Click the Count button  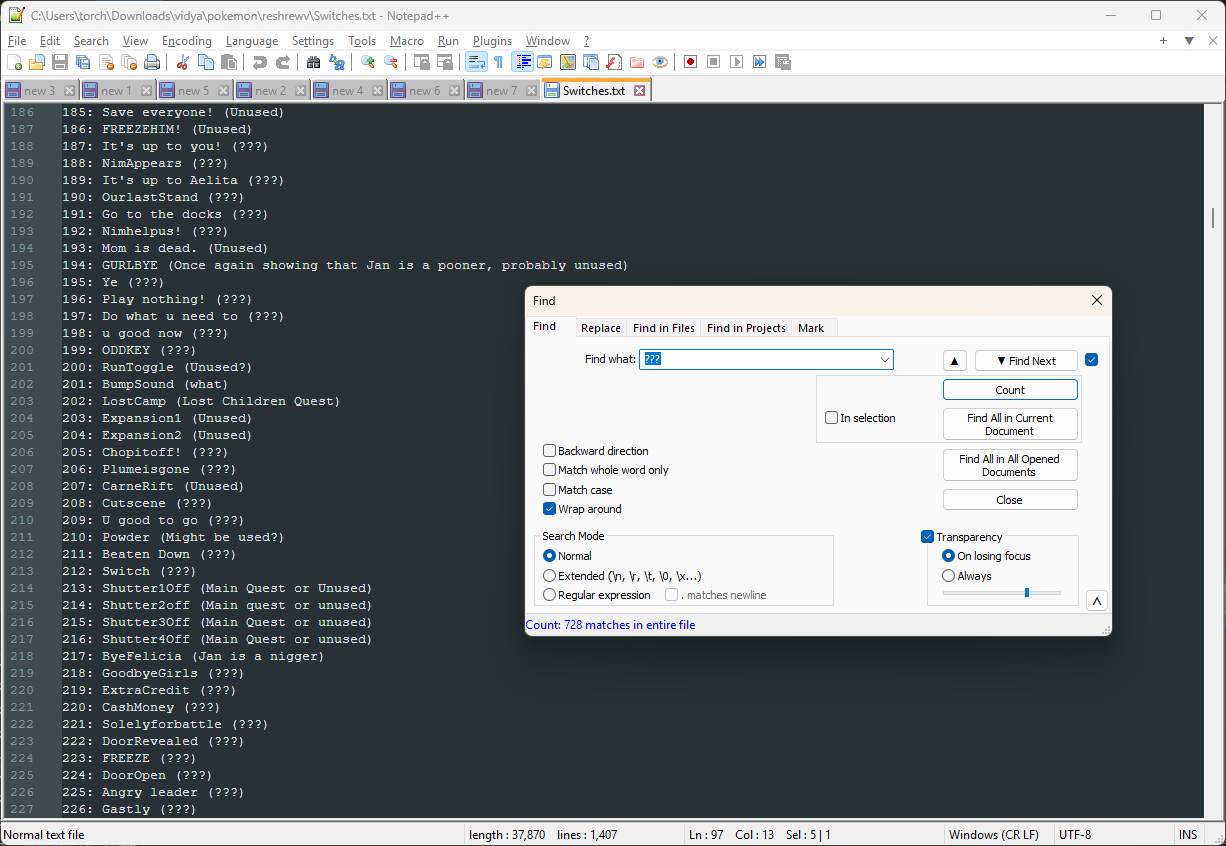pos(1010,390)
